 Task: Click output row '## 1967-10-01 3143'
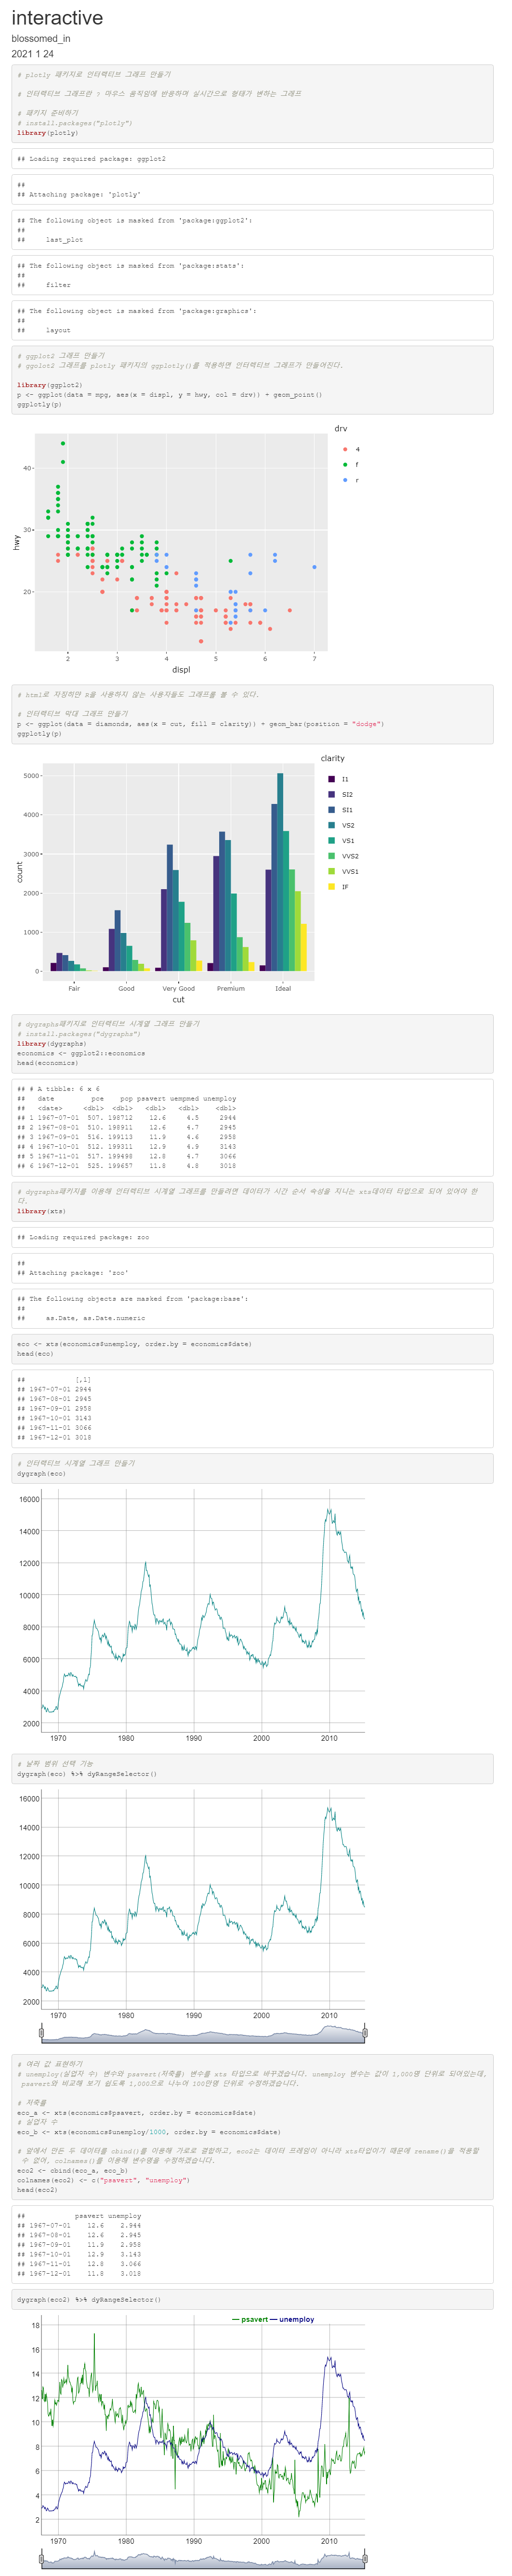coord(54,1418)
